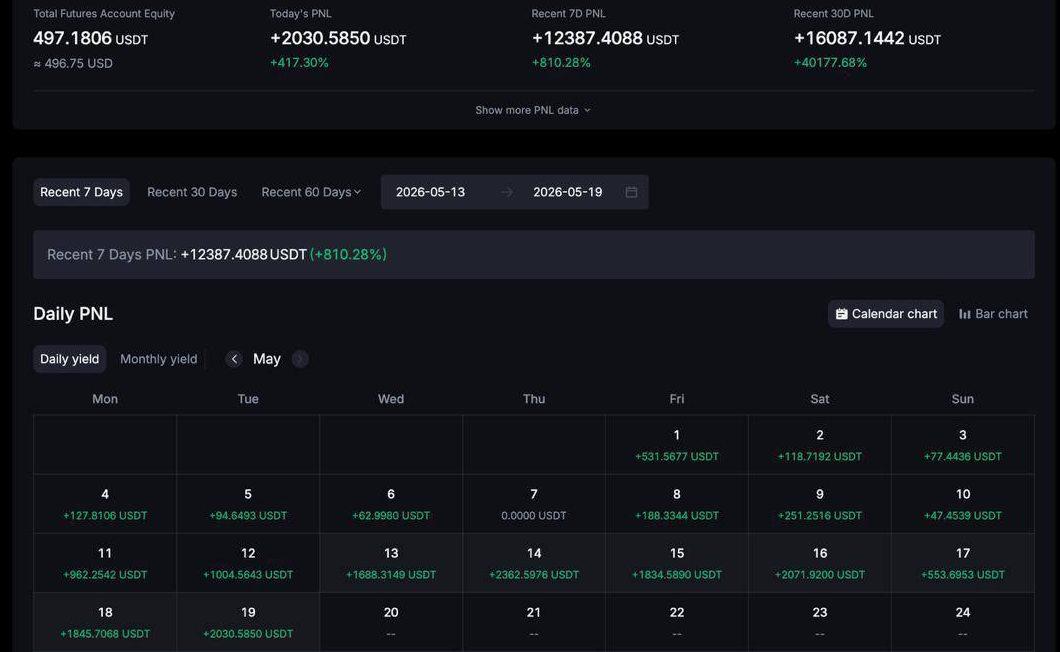The height and width of the screenshot is (652, 1060).
Task: Select May 10 cell +47.4539 USDT
Action: (963, 504)
